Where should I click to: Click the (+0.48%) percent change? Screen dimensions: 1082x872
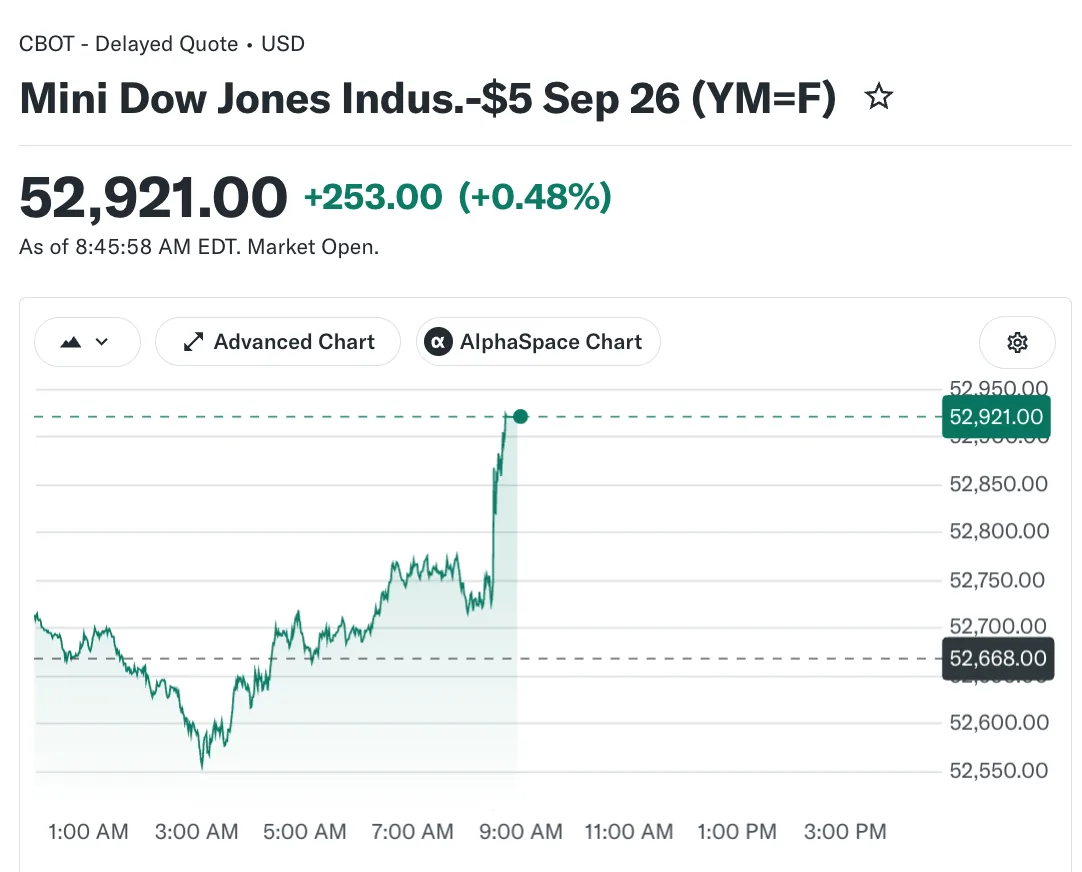tap(535, 197)
